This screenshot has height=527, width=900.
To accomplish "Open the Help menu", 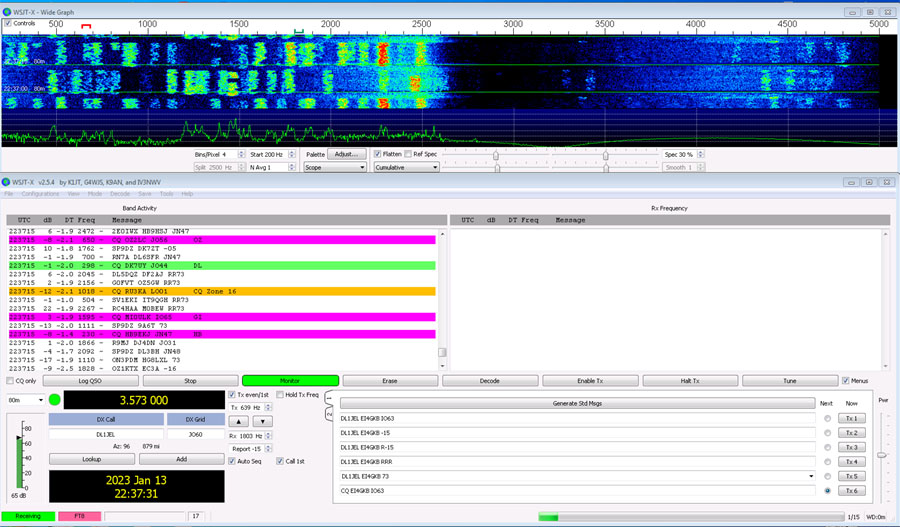I will (x=187, y=194).
